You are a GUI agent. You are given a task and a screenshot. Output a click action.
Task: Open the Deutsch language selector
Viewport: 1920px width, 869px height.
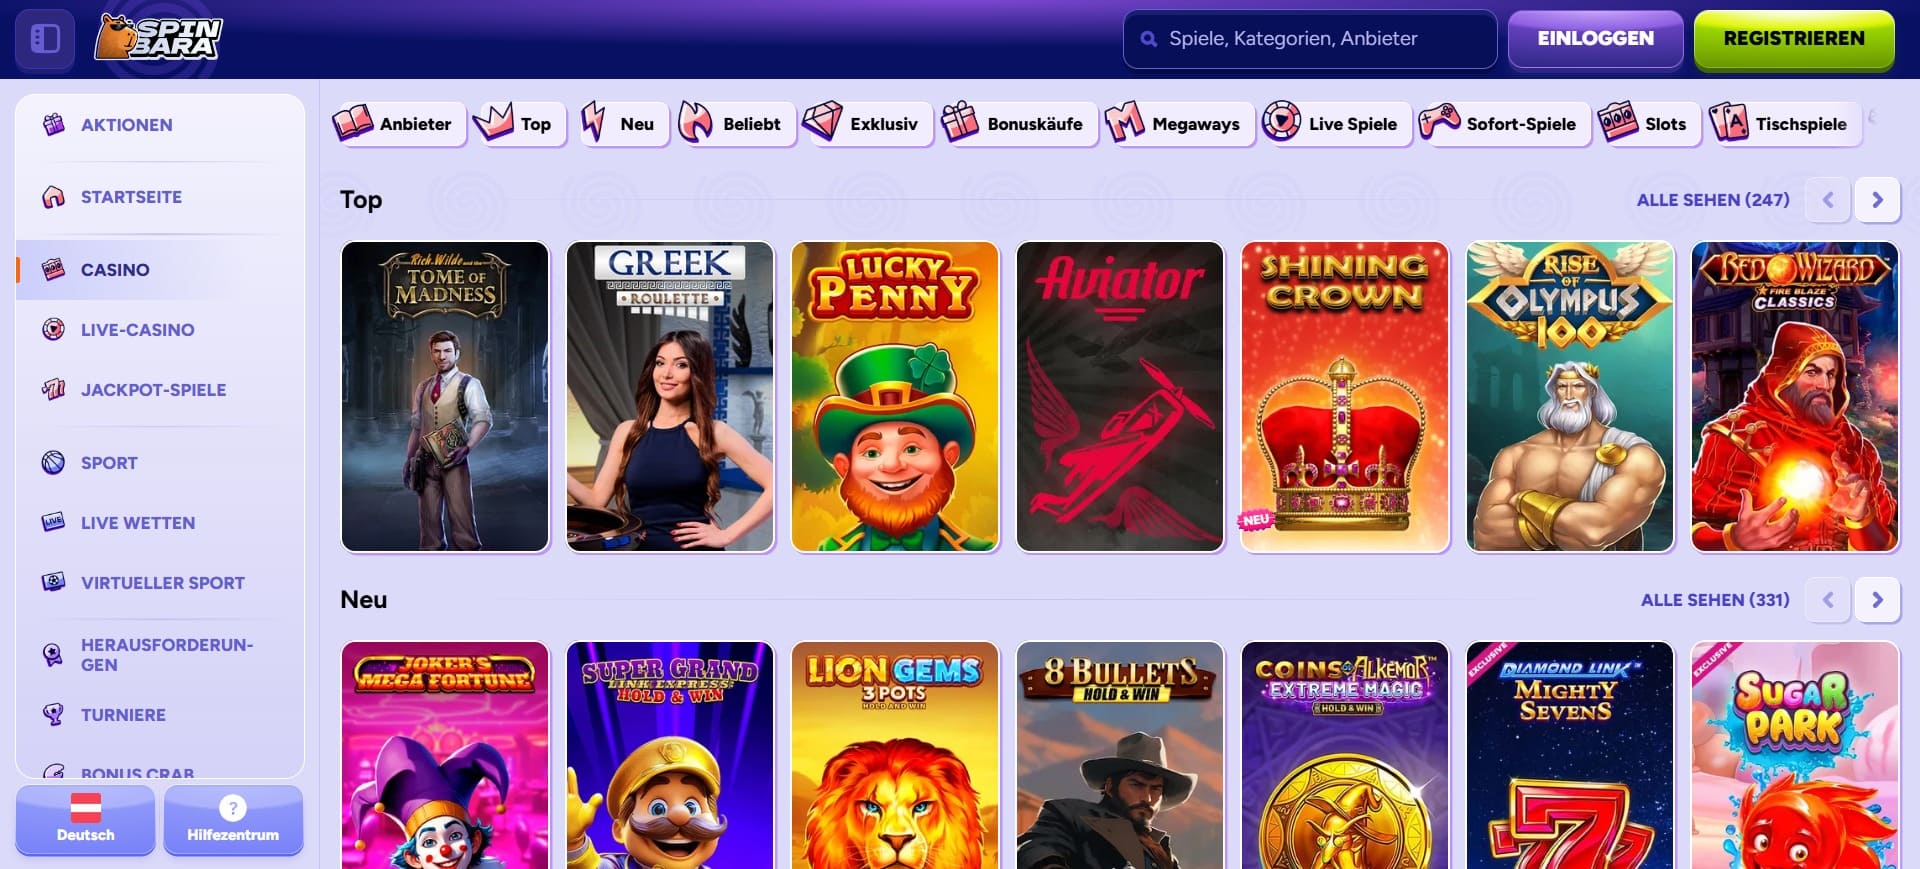[85, 820]
